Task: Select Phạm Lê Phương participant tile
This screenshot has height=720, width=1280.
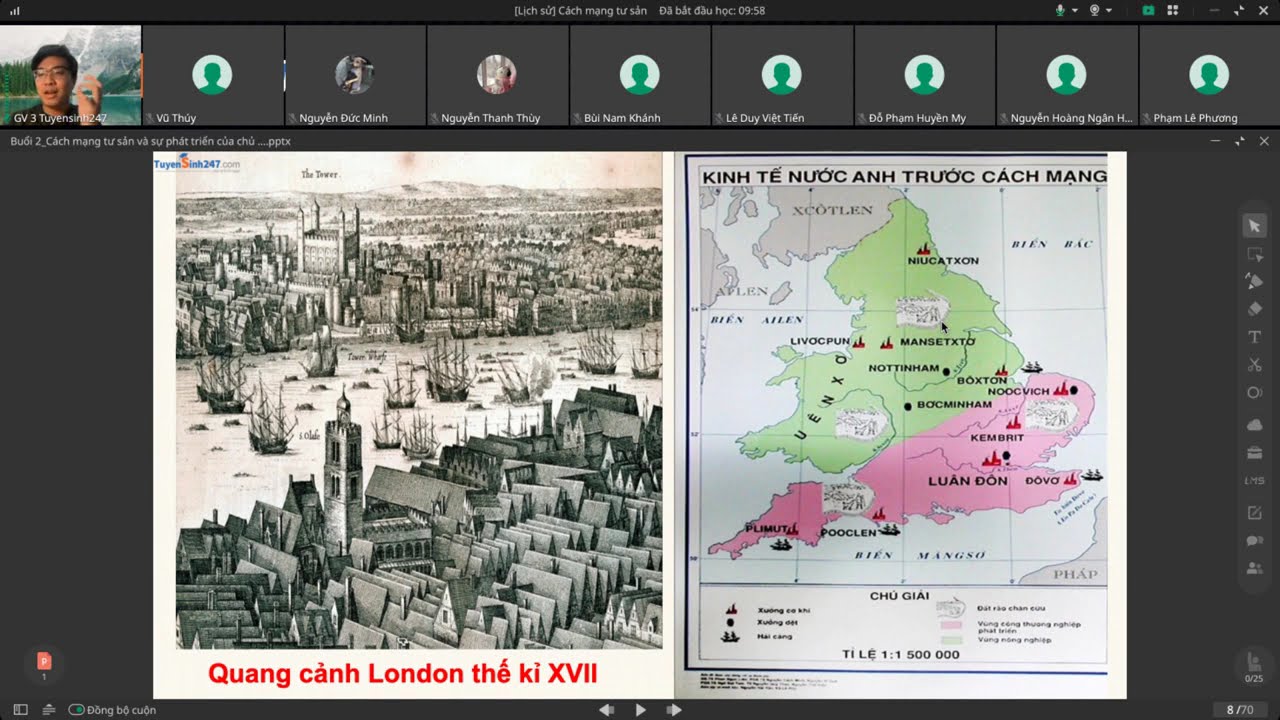Action: (1209, 75)
